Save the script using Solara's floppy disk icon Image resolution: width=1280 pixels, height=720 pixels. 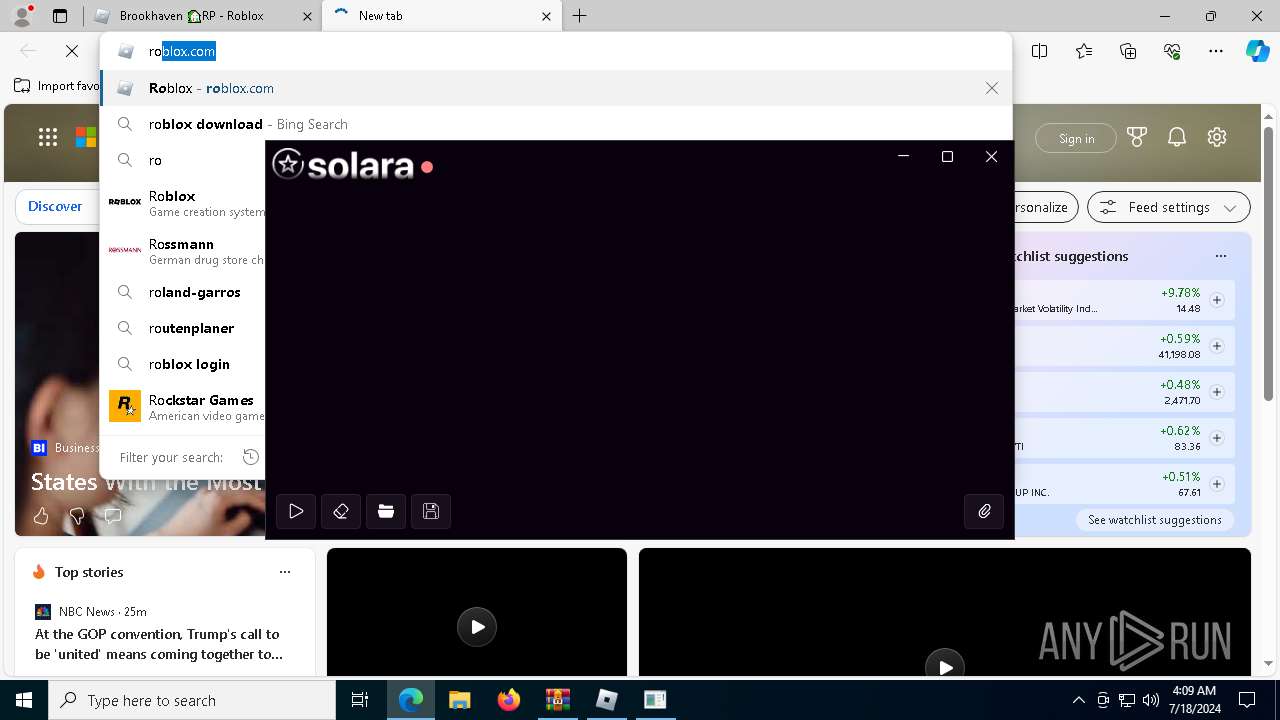click(431, 511)
